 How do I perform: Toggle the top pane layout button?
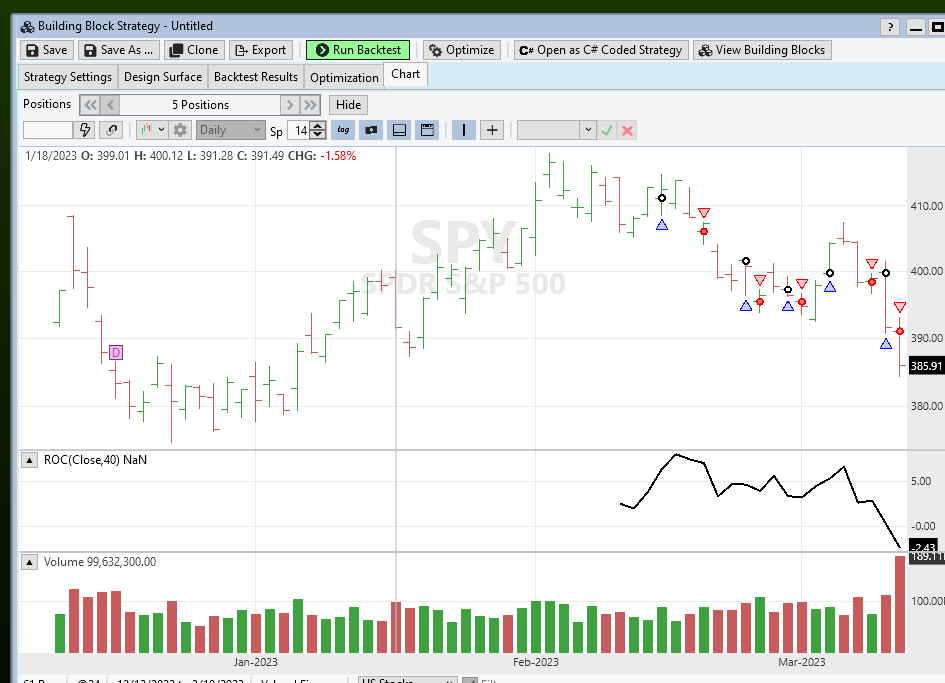click(427, 130)
